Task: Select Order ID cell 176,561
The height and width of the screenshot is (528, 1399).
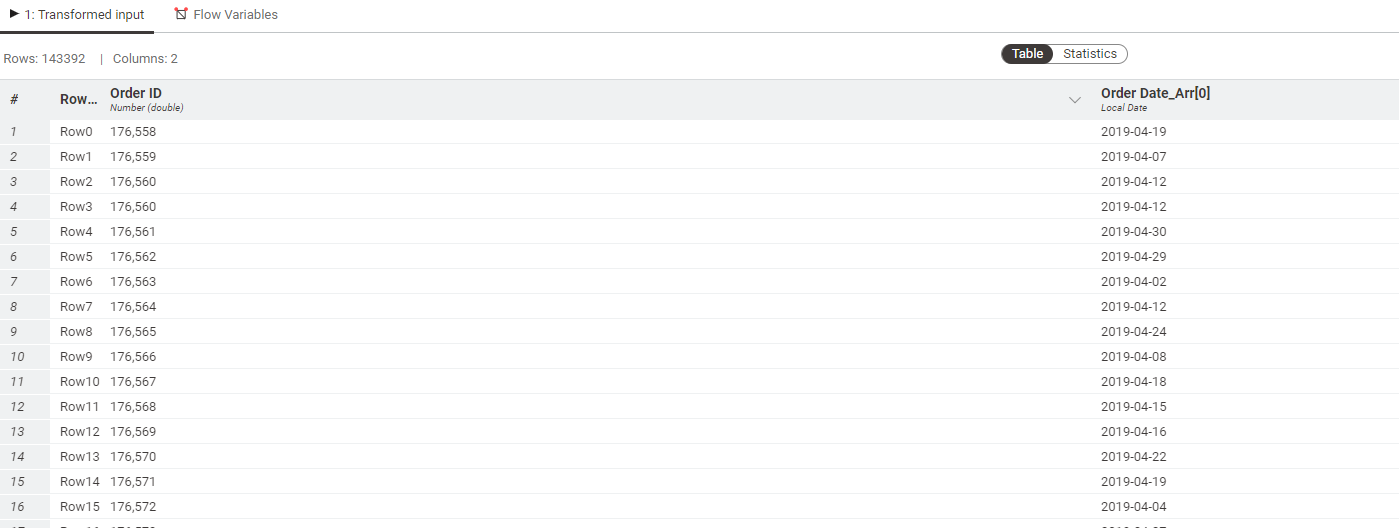Action: pyautogui.click(x=133, y=232)
